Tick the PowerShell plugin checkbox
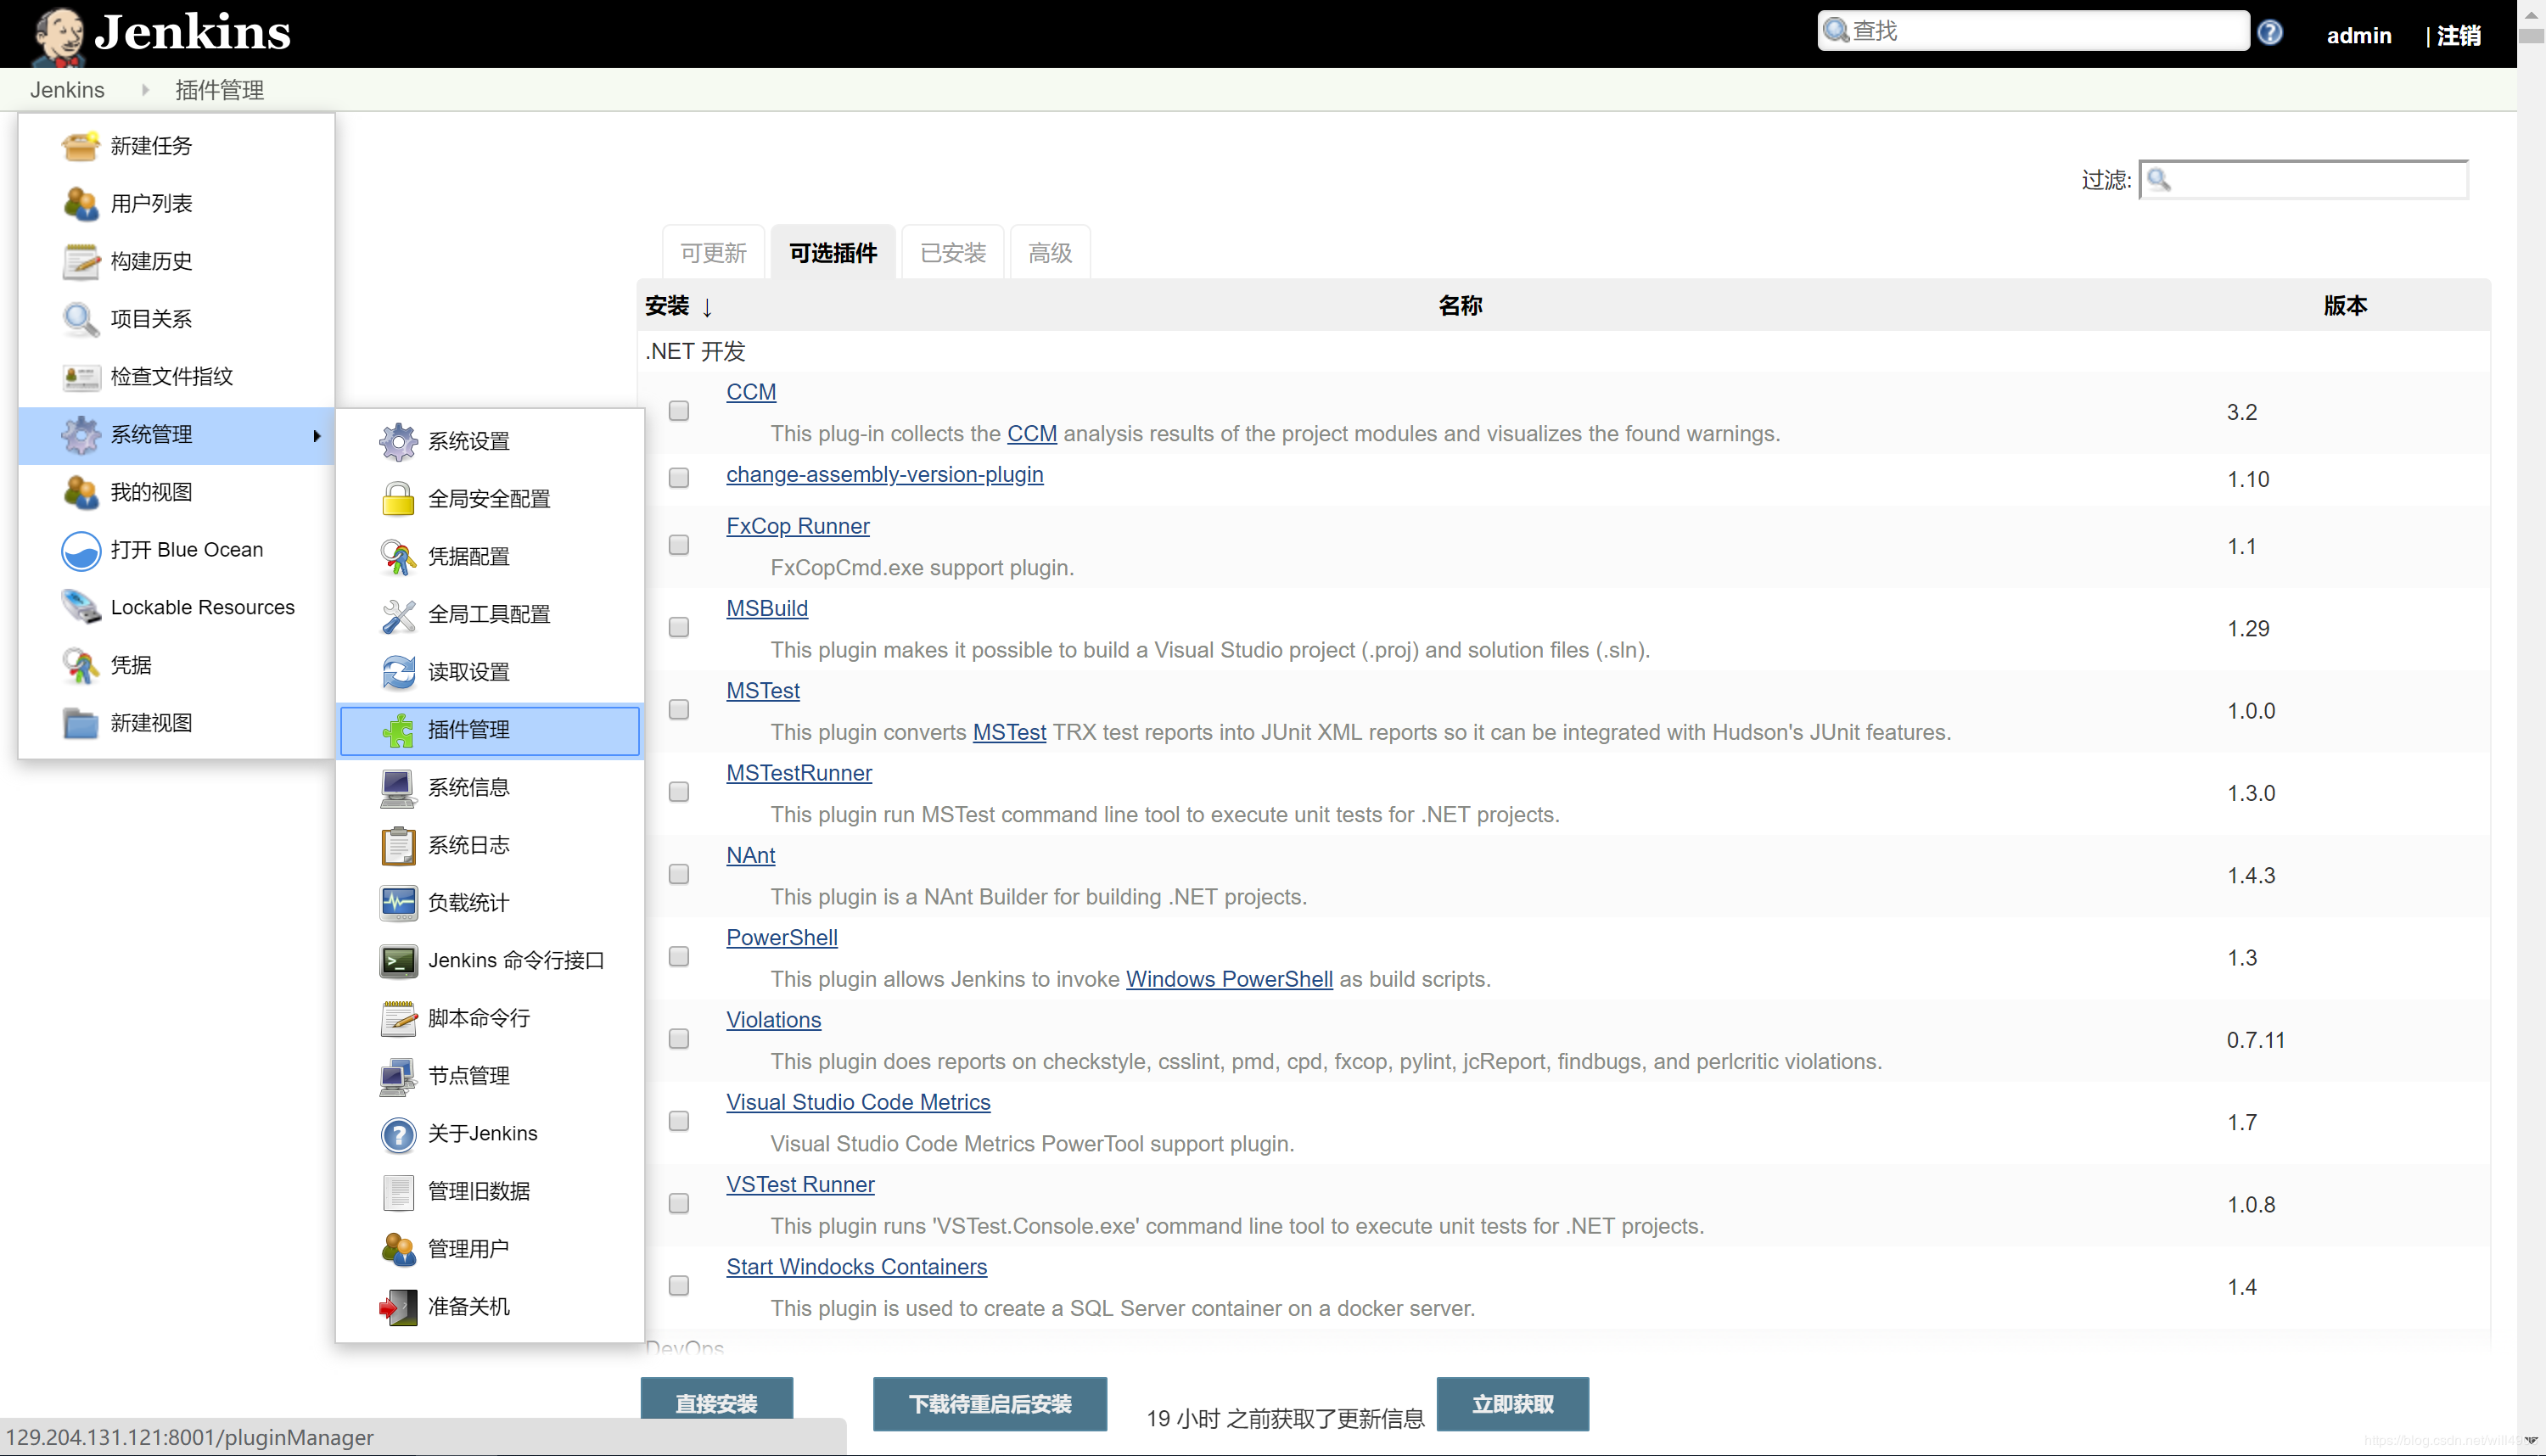This screenshot has height=1456, width=2546. tap(679, 956)
